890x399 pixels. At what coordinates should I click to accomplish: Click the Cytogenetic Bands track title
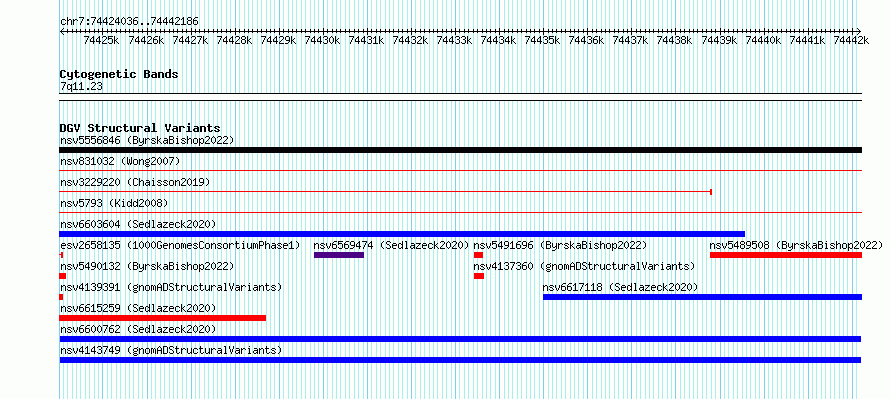tap(119, 74)
